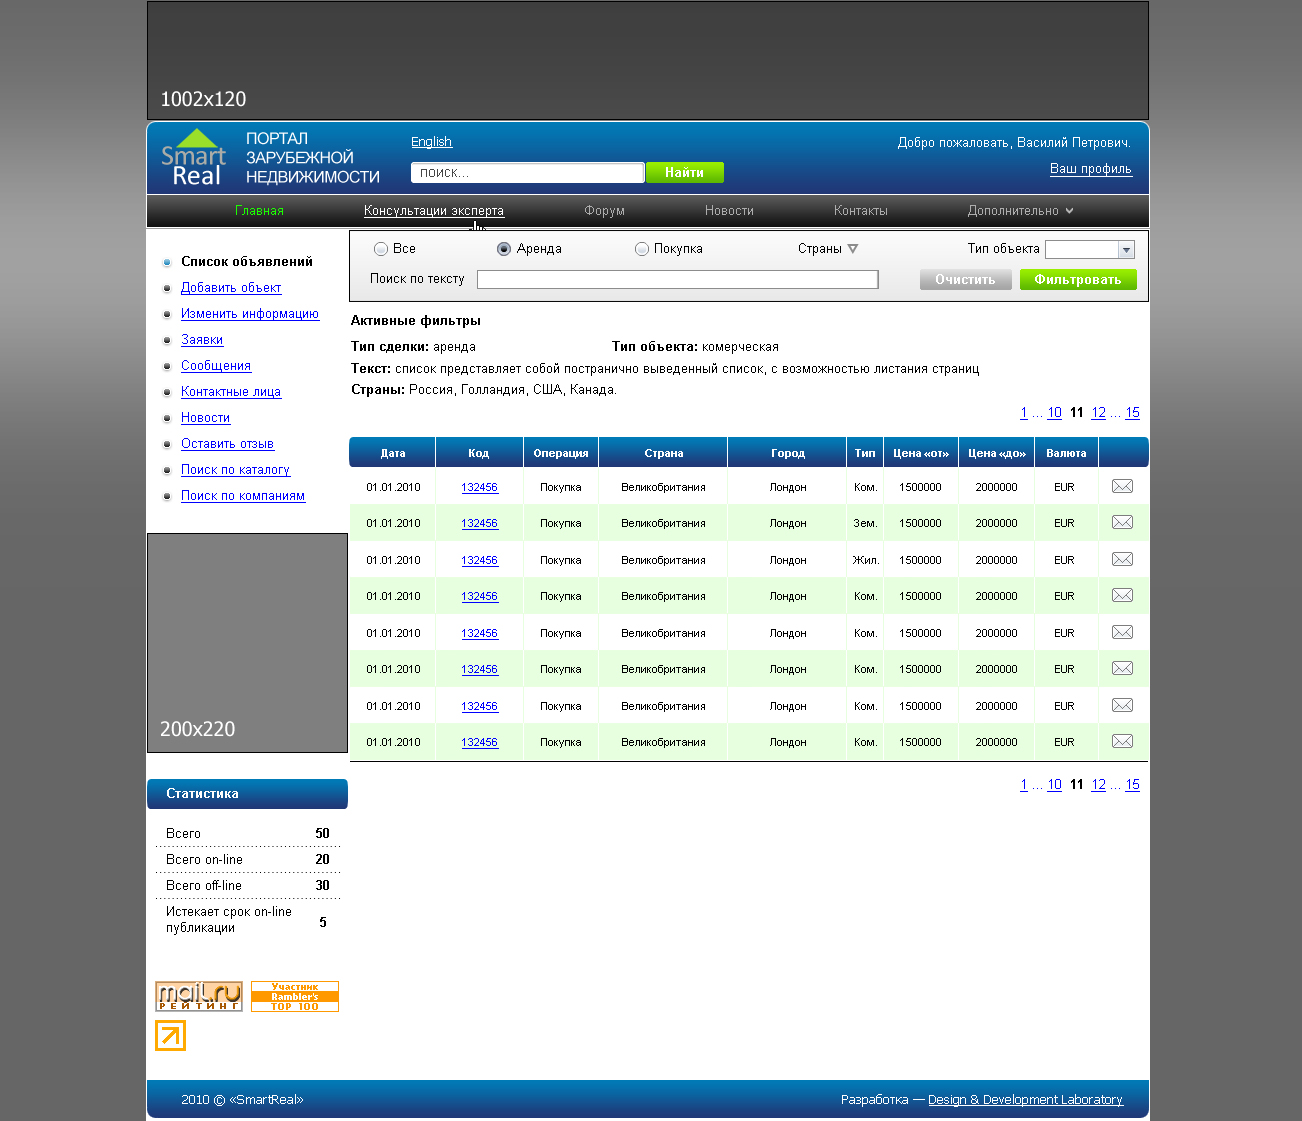1302x1121 pixels.
Task: Click the 'Поиск по тексту' input field
Action: pyautogui.click(x=677, y=280)
